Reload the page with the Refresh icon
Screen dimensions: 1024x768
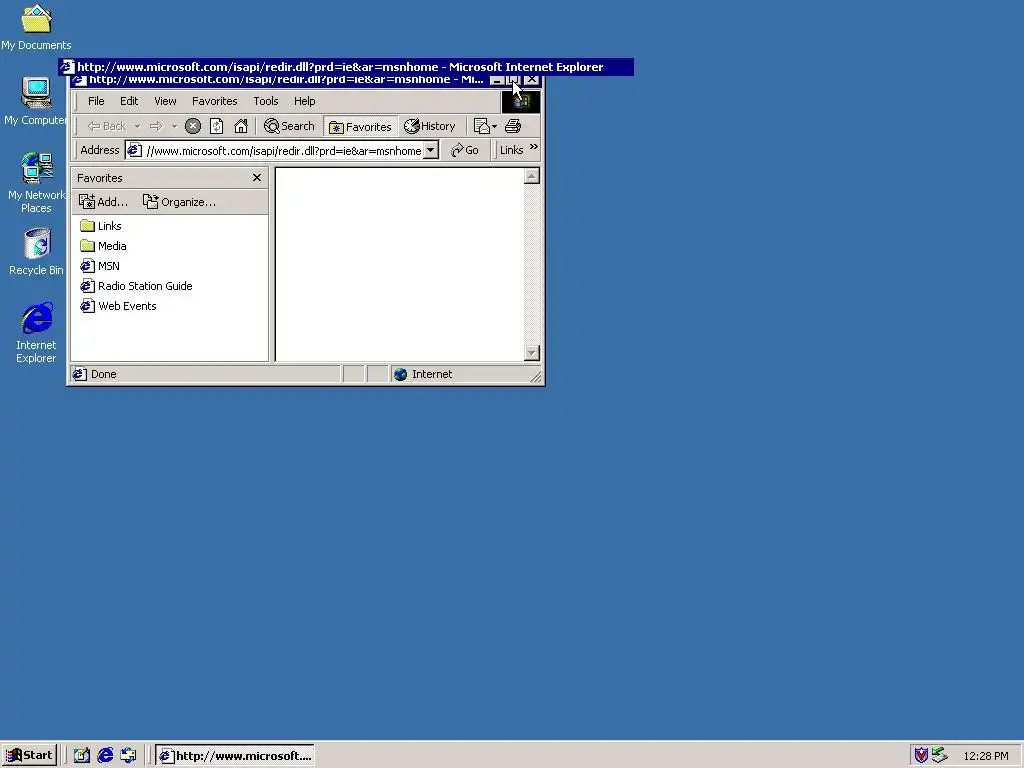coord(217,126)
